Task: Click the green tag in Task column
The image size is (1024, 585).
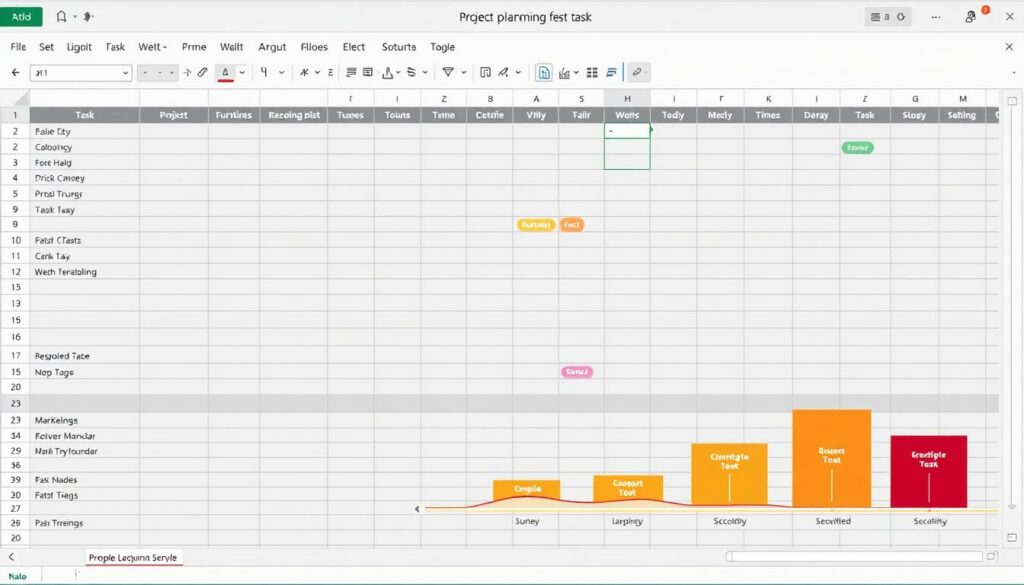Action: click(x=857, y=148)
